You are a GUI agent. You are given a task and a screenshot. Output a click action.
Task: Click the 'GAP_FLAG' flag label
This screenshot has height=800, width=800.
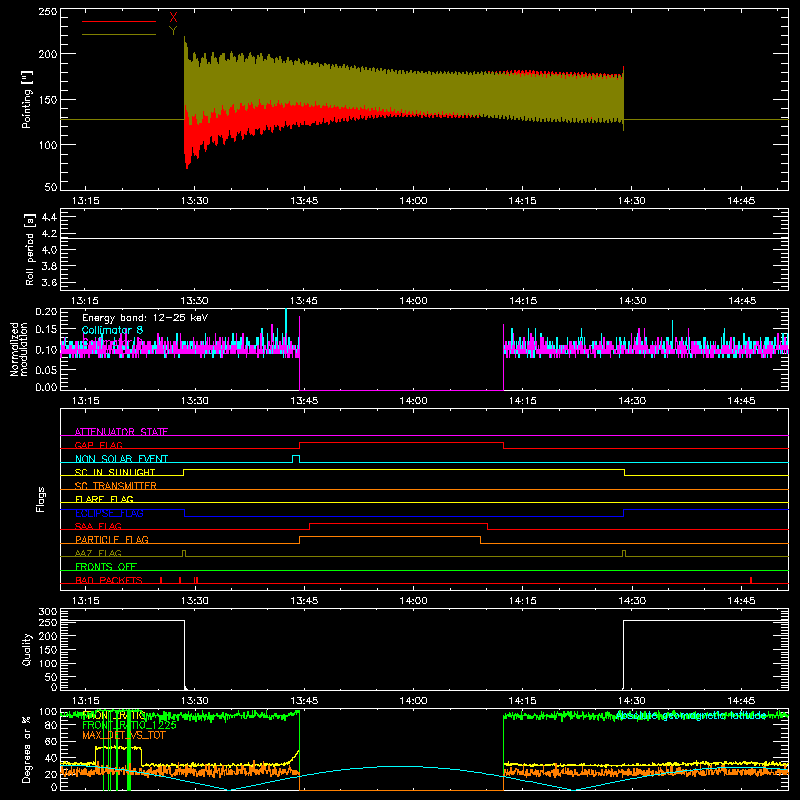(x=99, y=445)
